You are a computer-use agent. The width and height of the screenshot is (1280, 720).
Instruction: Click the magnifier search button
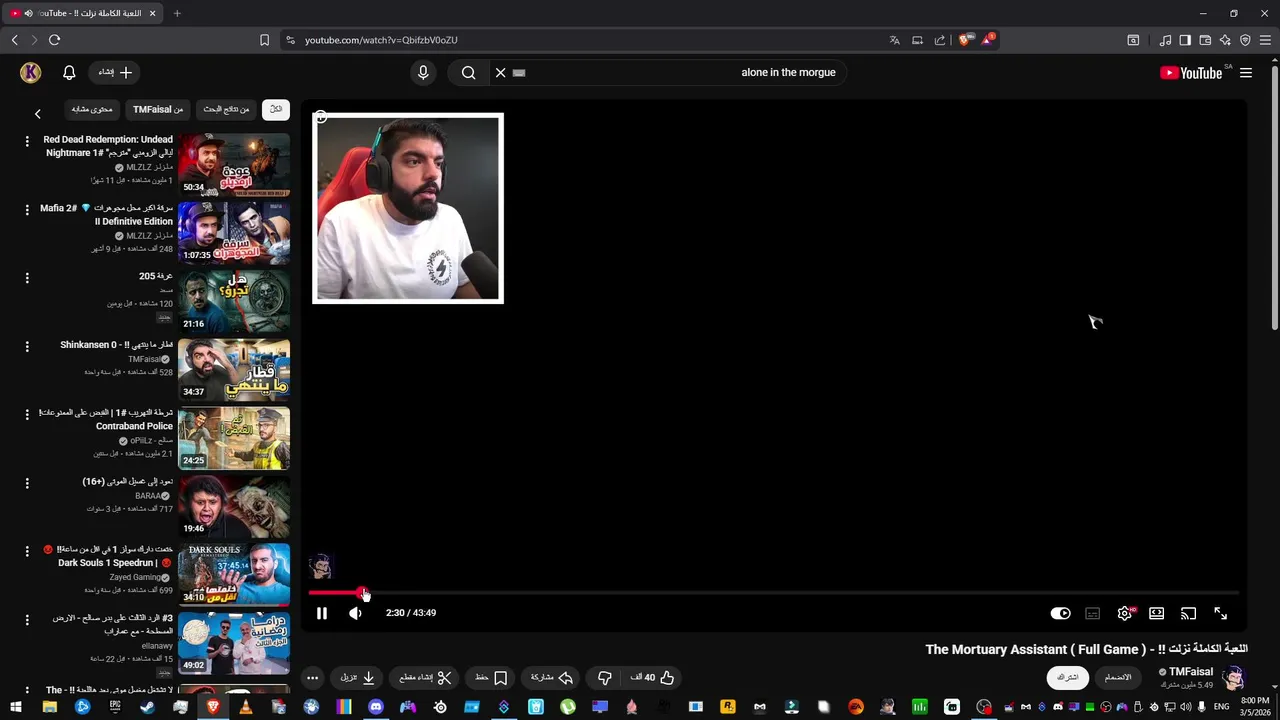pos(468,72)
